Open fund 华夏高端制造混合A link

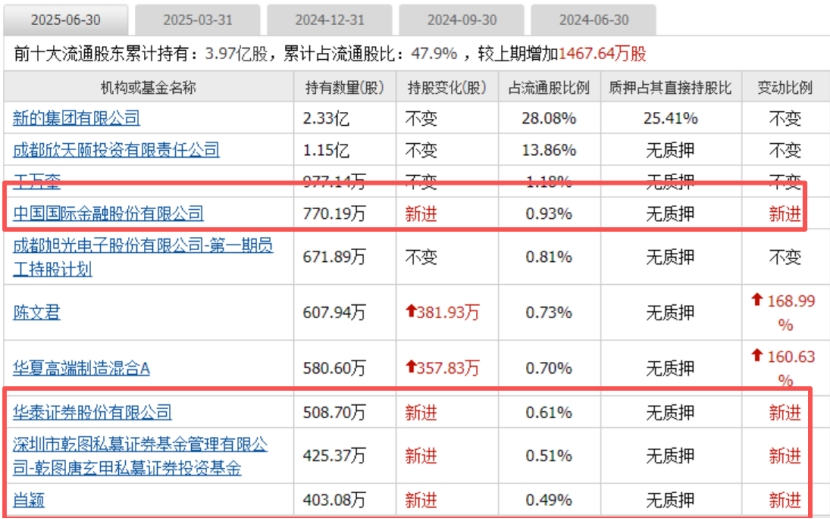click(x=81, y=368)
